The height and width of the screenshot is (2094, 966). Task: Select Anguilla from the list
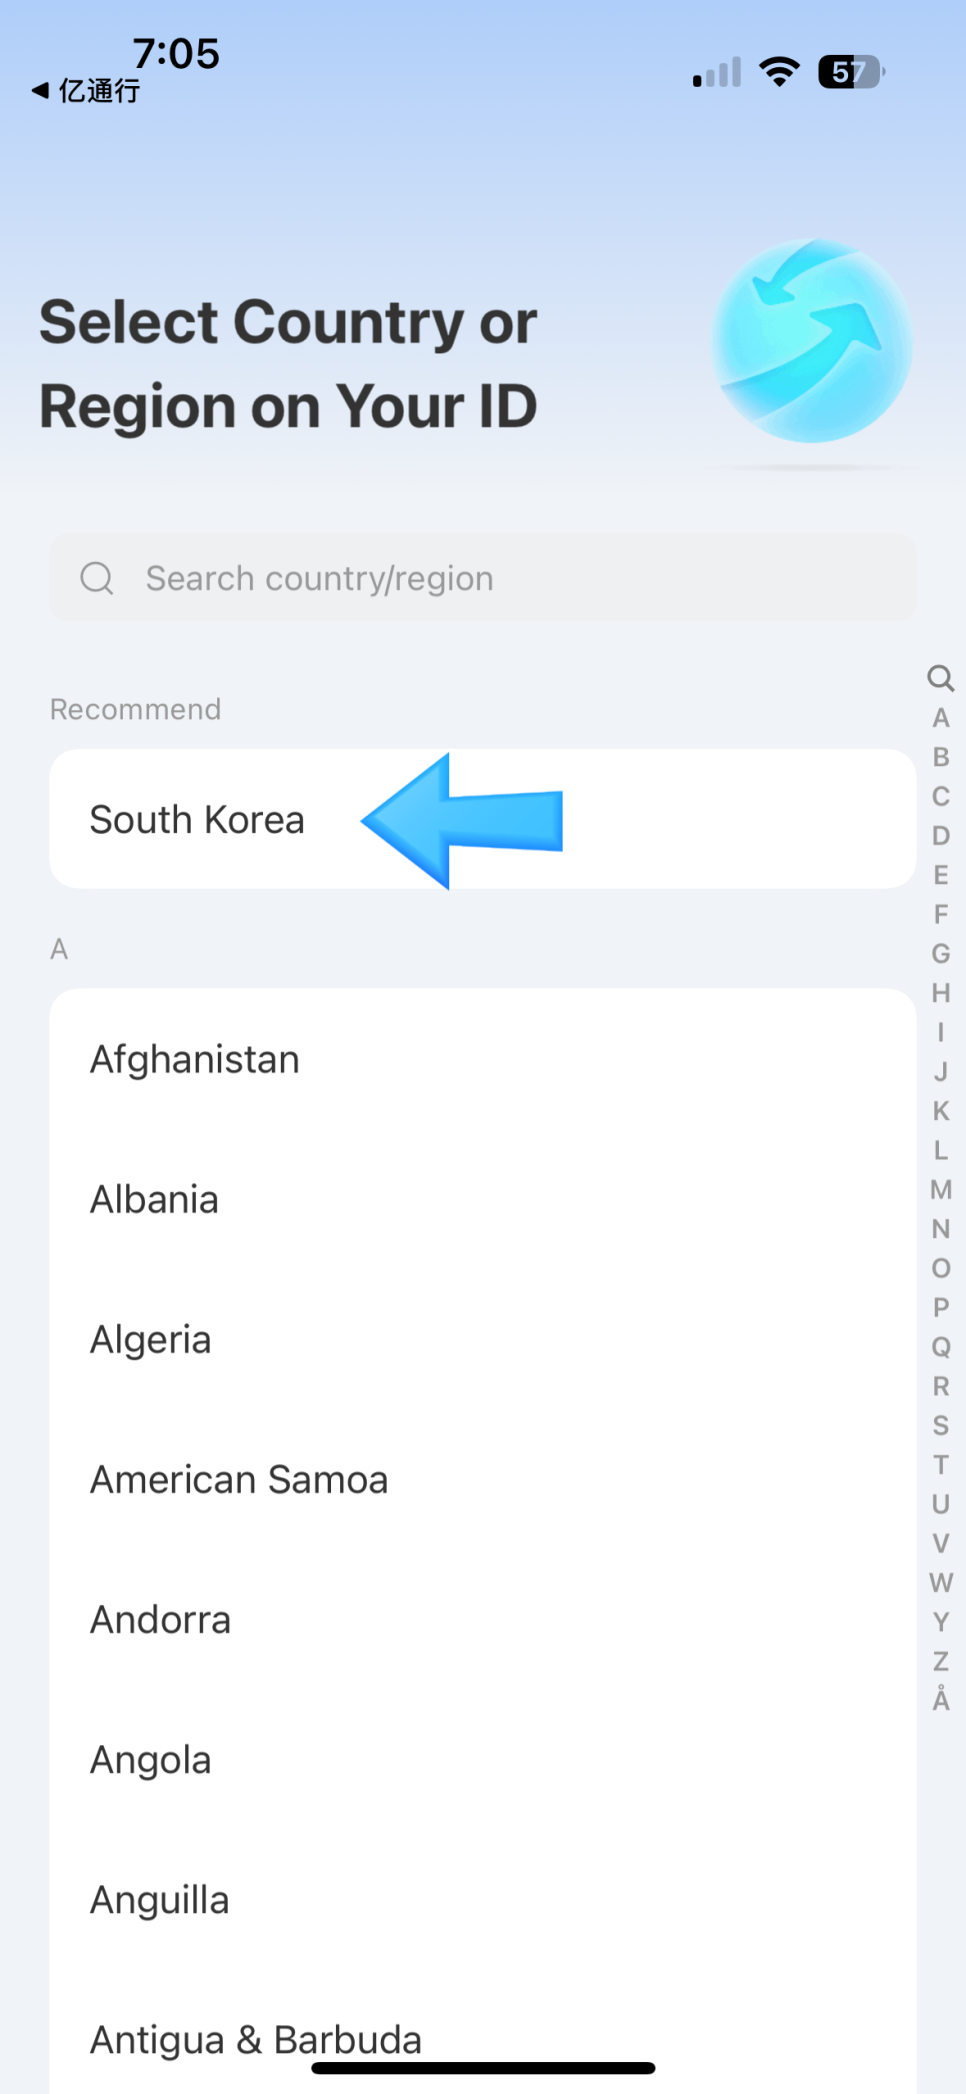[483, 1899]
